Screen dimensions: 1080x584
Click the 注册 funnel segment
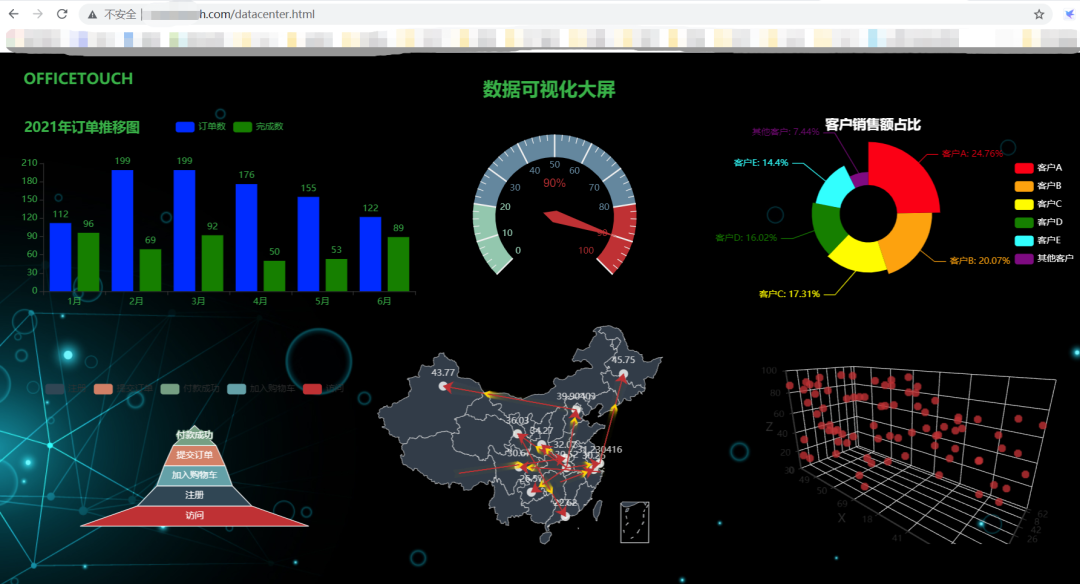pyautogui.click(x=194, y=495)
